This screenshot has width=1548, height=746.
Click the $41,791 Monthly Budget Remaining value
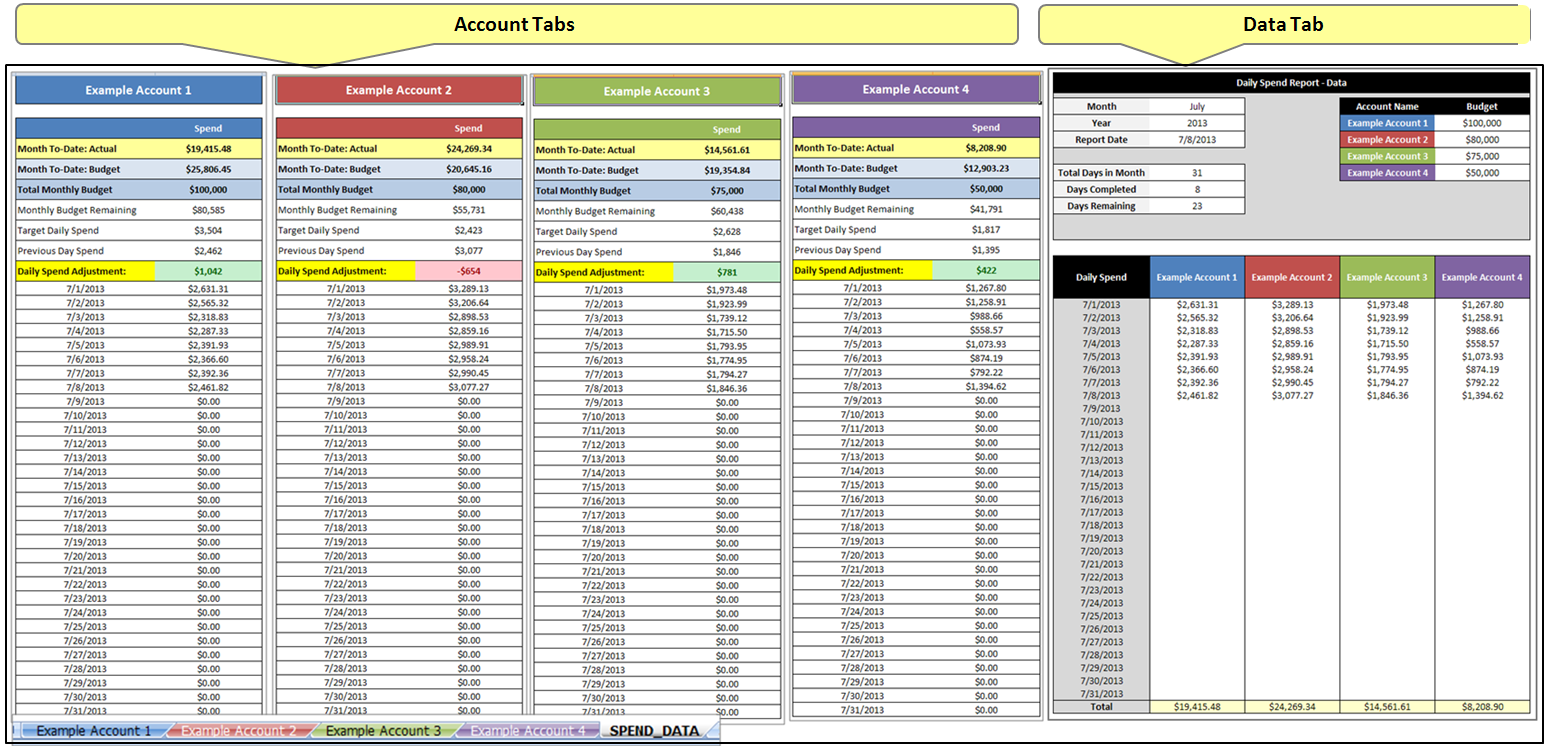(x=986, y=209)
